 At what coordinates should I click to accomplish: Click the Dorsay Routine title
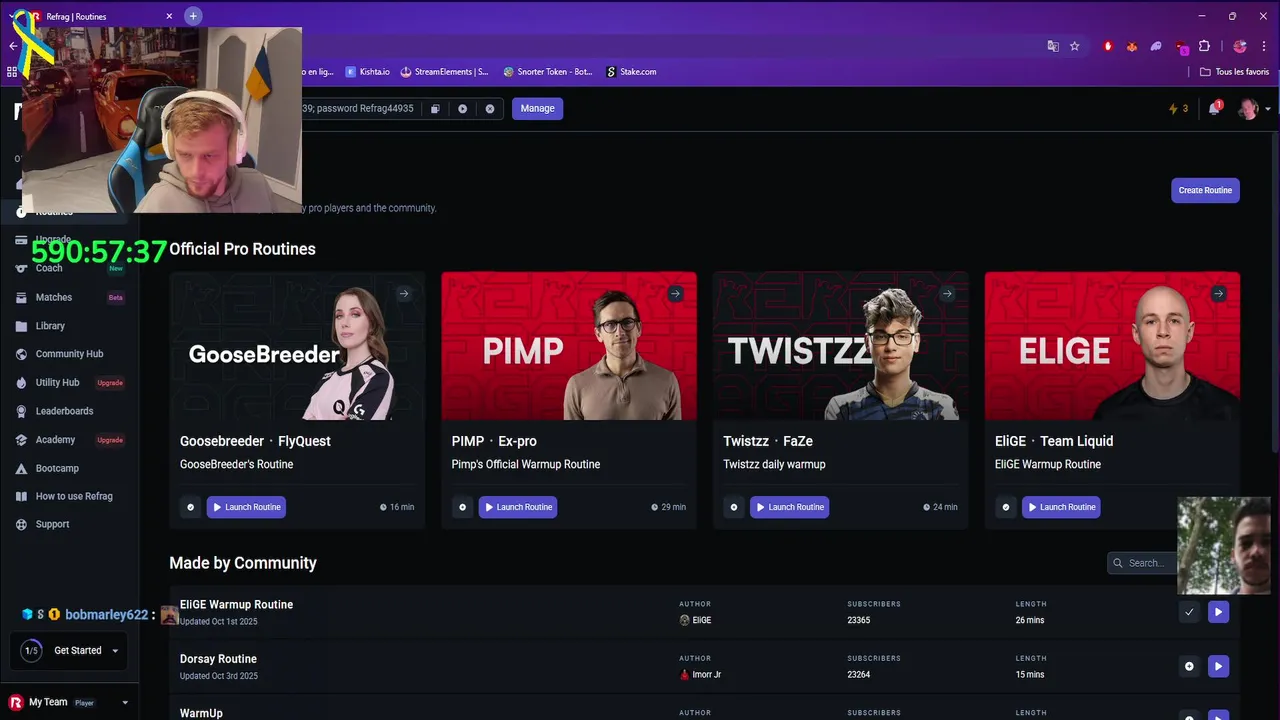tap(218, 659)
